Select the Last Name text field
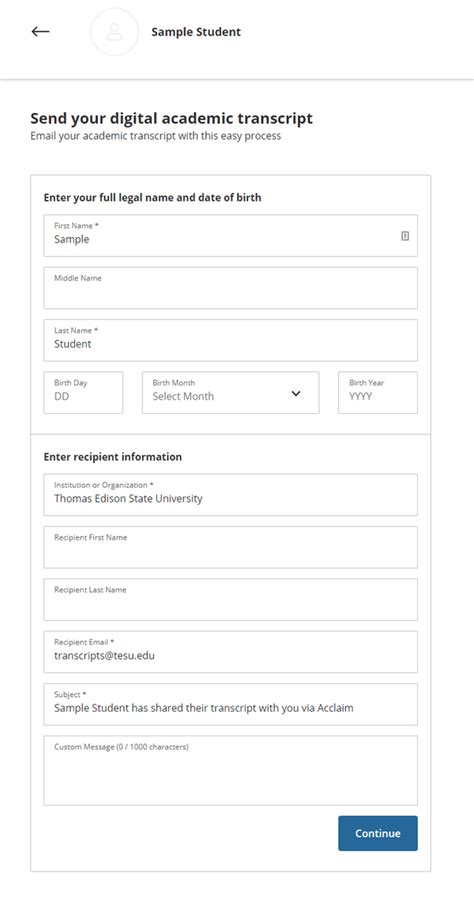This screenshot has height=899, width=474. tap(230, 341)
